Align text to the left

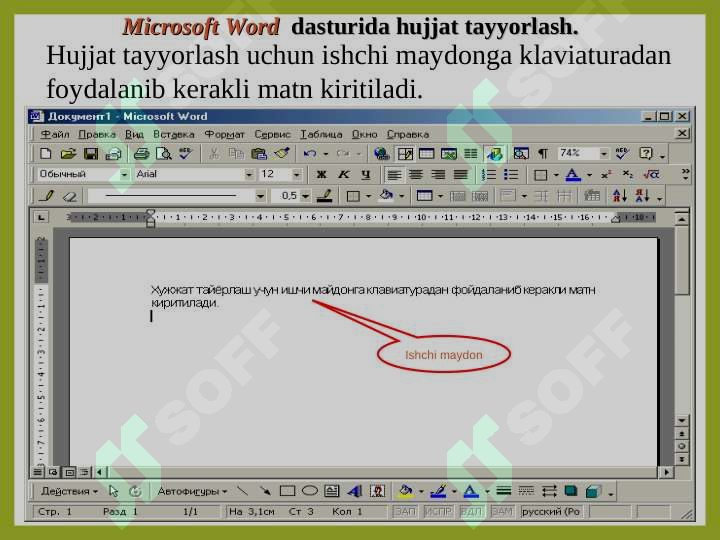pyautogui.click(x=394, y=174)
